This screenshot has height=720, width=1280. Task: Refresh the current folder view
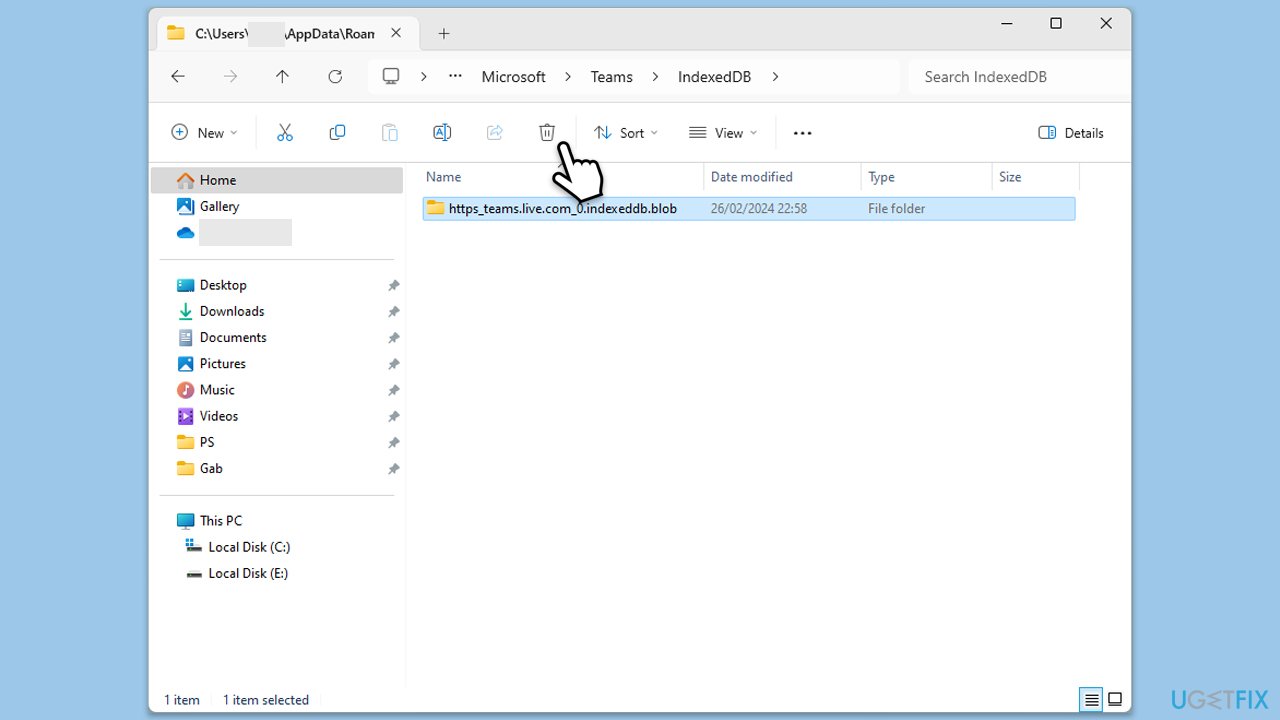pyautogui.click(x=335, y=77)
